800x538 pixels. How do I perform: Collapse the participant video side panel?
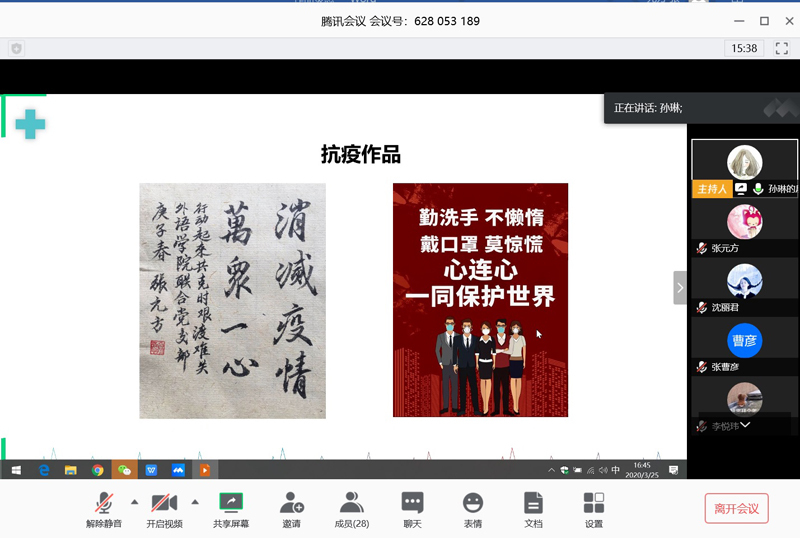point(680,288)
